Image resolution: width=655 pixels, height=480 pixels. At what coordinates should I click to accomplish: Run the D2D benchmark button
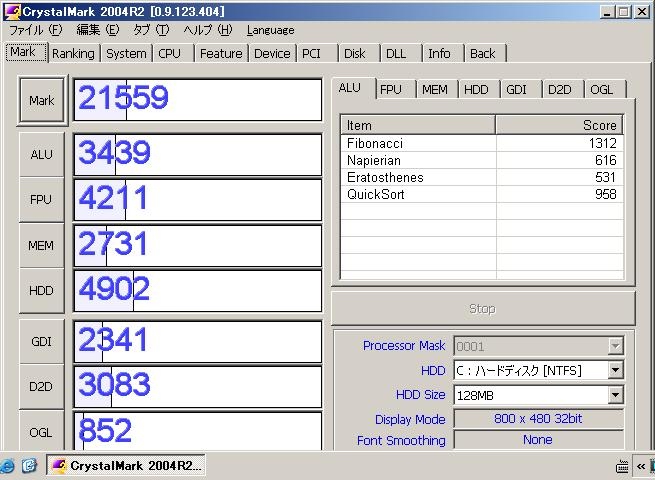41,386
